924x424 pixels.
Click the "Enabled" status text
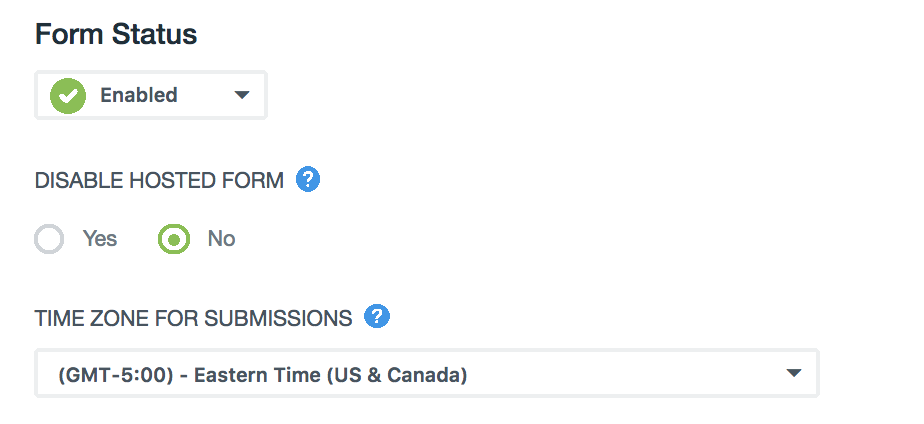coord(139,96)
